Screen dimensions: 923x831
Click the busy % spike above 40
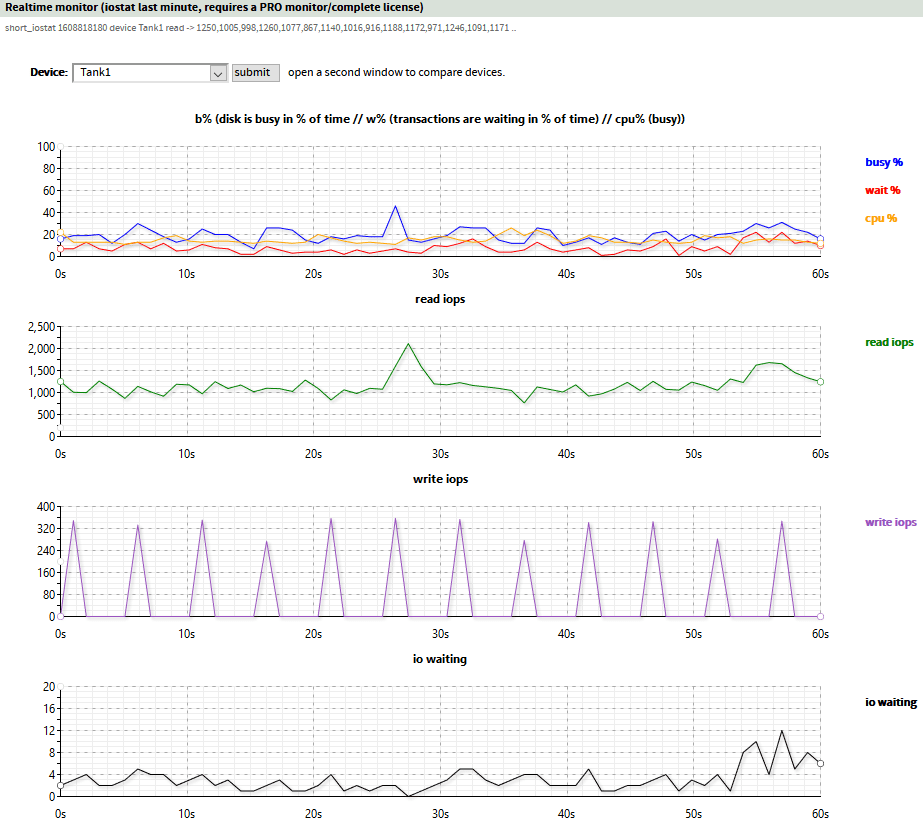396,207
